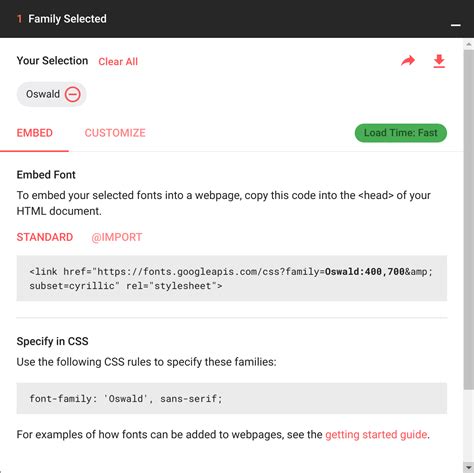Click the font-family CSS rule code box
This screenshot has width=474, height=473.
(x=232, y=398)
